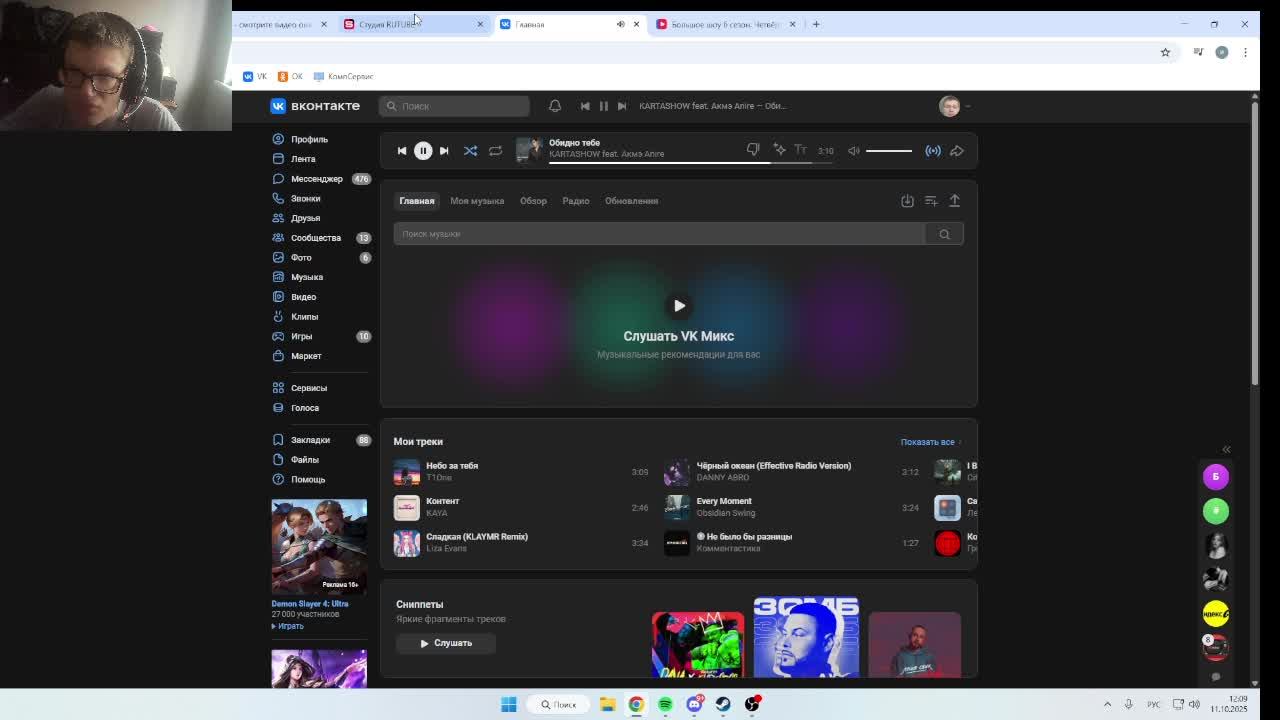
Task: Bookmark this page with star icon
Action: (1165, 52)
